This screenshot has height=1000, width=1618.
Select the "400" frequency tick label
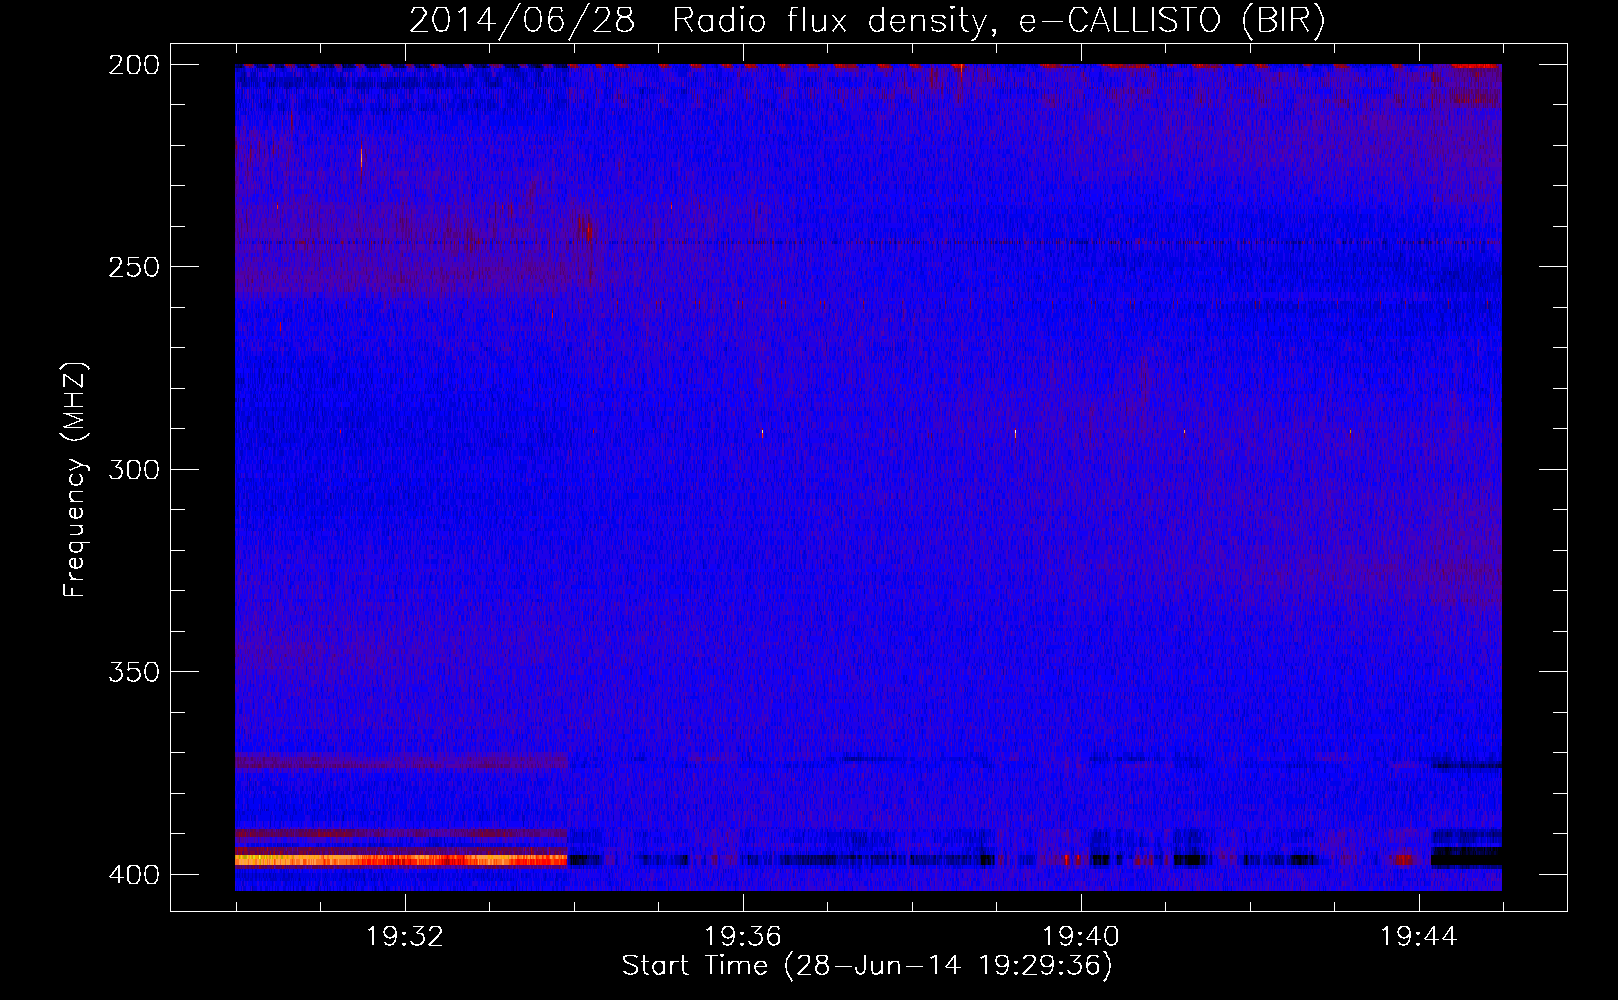click(133, 874)
